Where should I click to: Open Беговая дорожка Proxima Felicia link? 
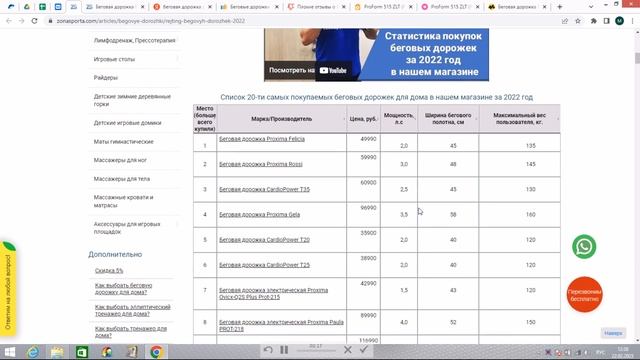[x=262, y=139]
